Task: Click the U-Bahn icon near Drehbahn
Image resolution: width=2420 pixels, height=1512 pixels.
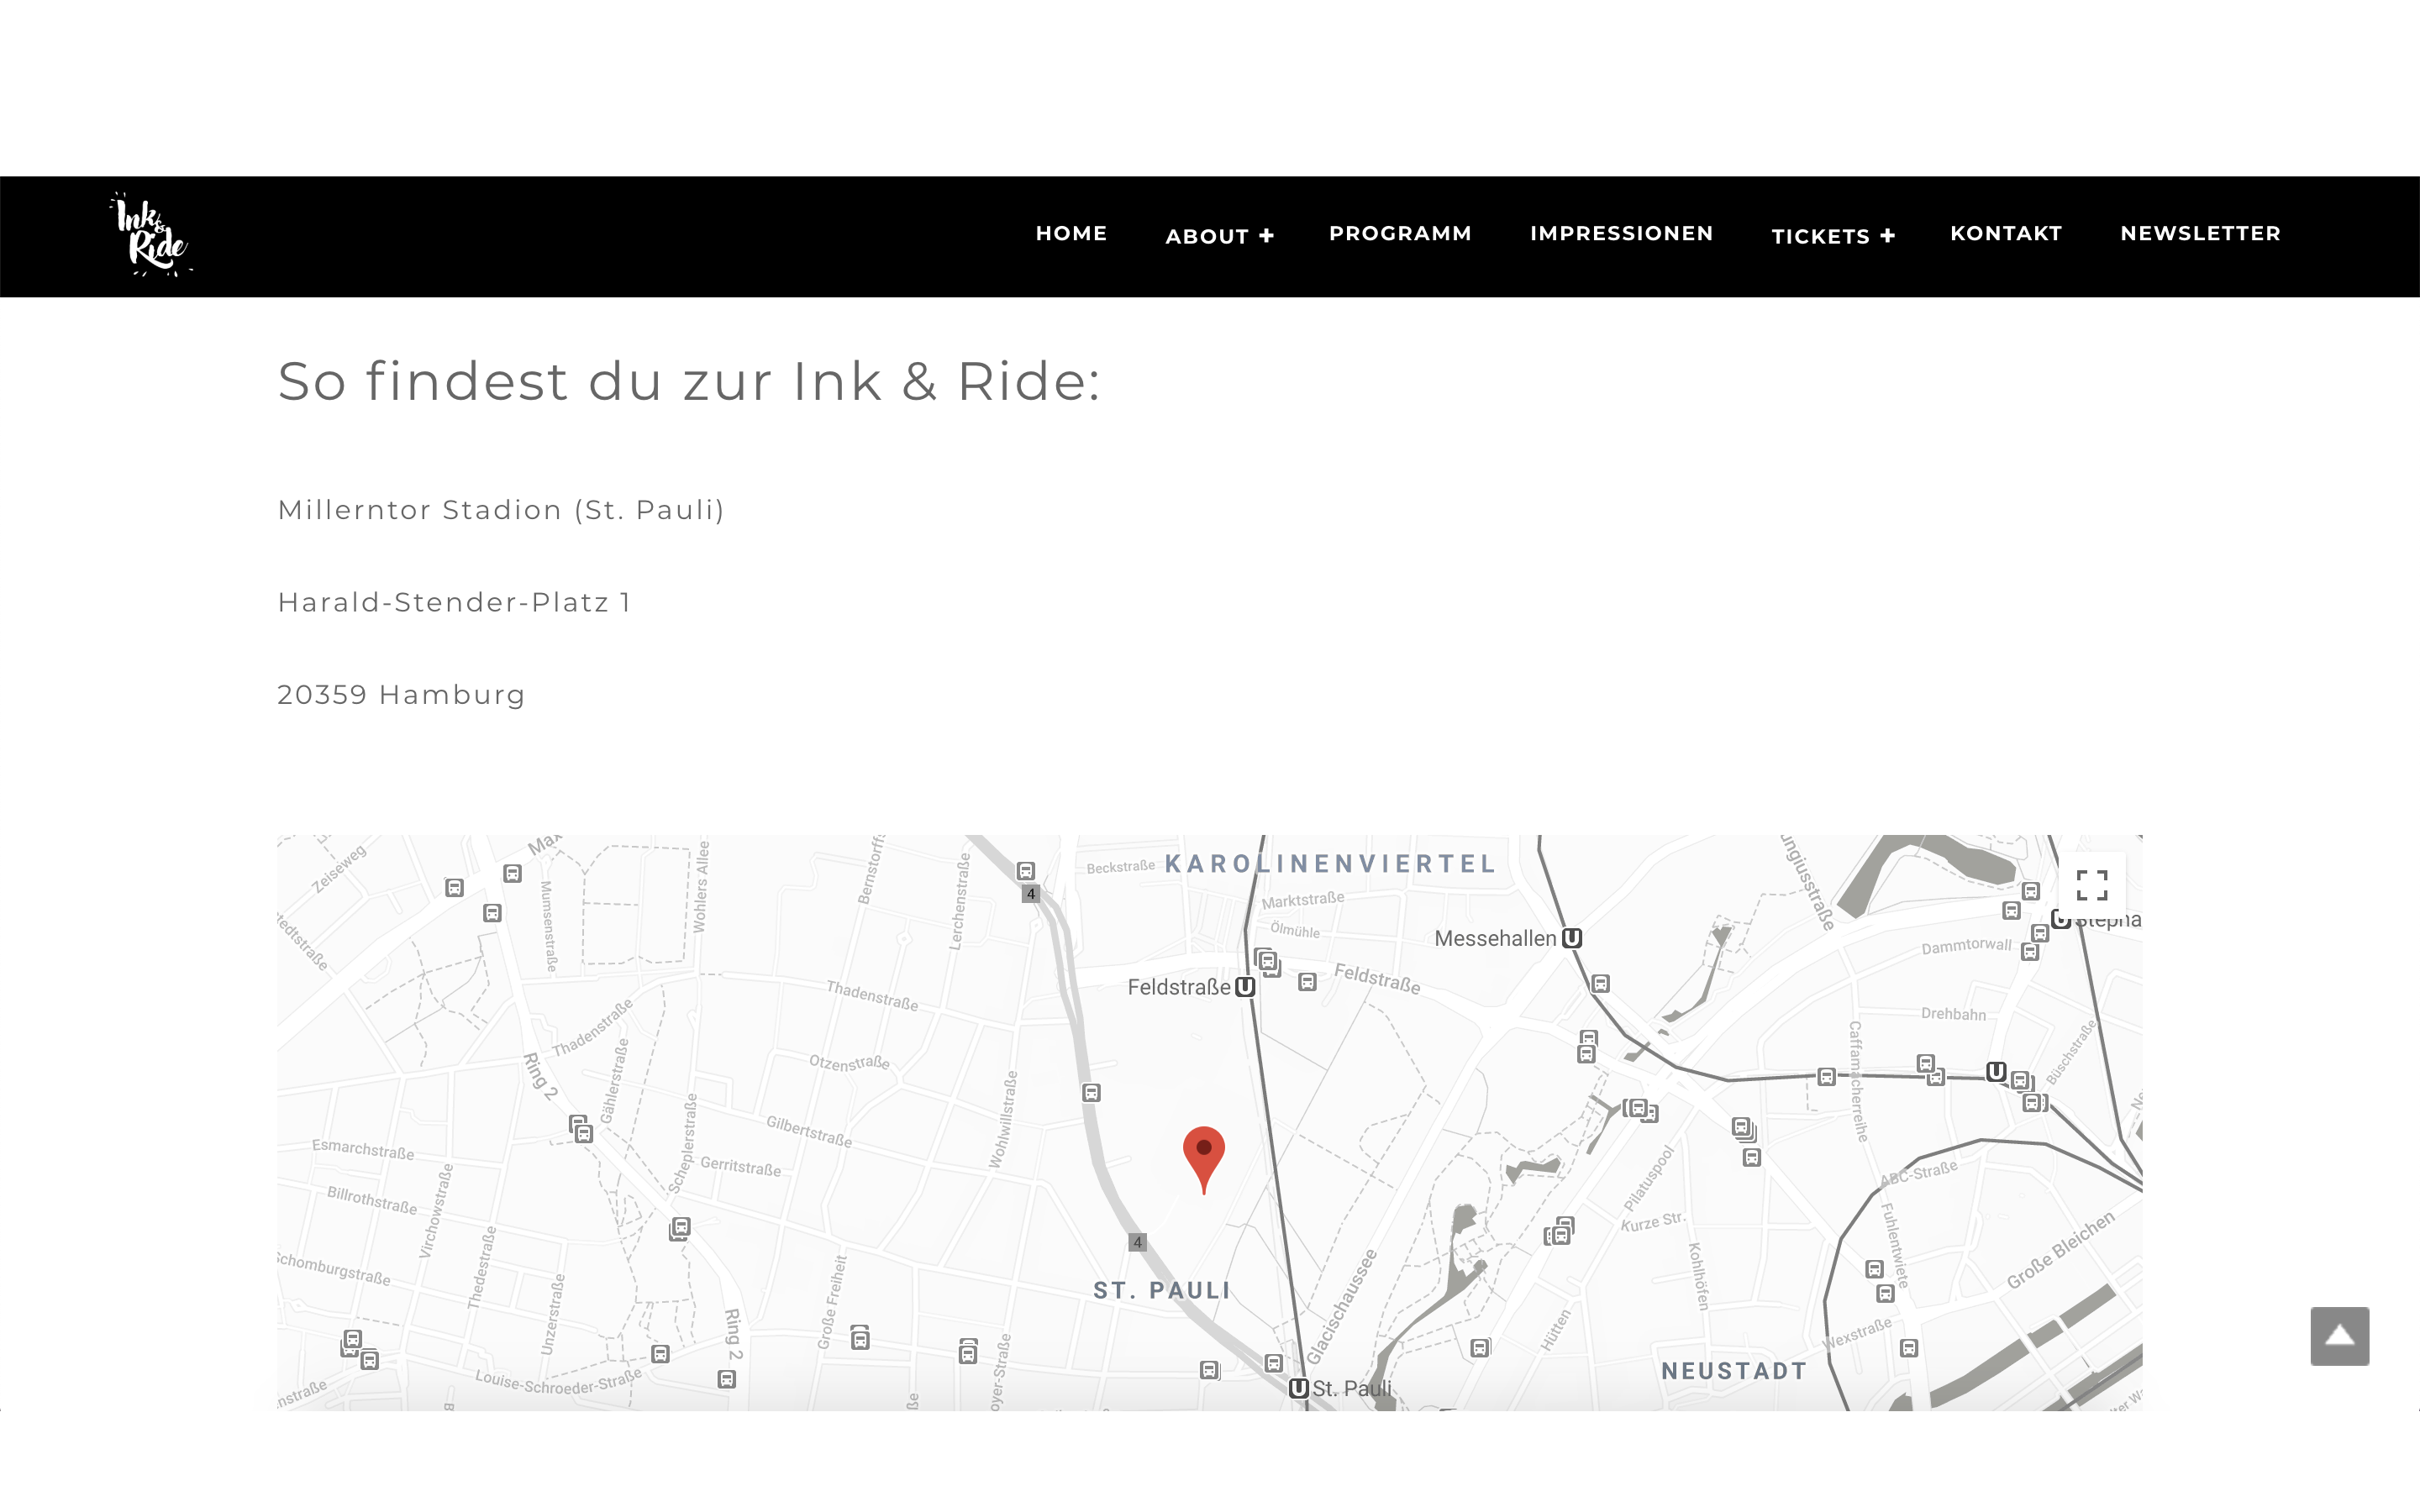Action: tap(1996, 1071)
